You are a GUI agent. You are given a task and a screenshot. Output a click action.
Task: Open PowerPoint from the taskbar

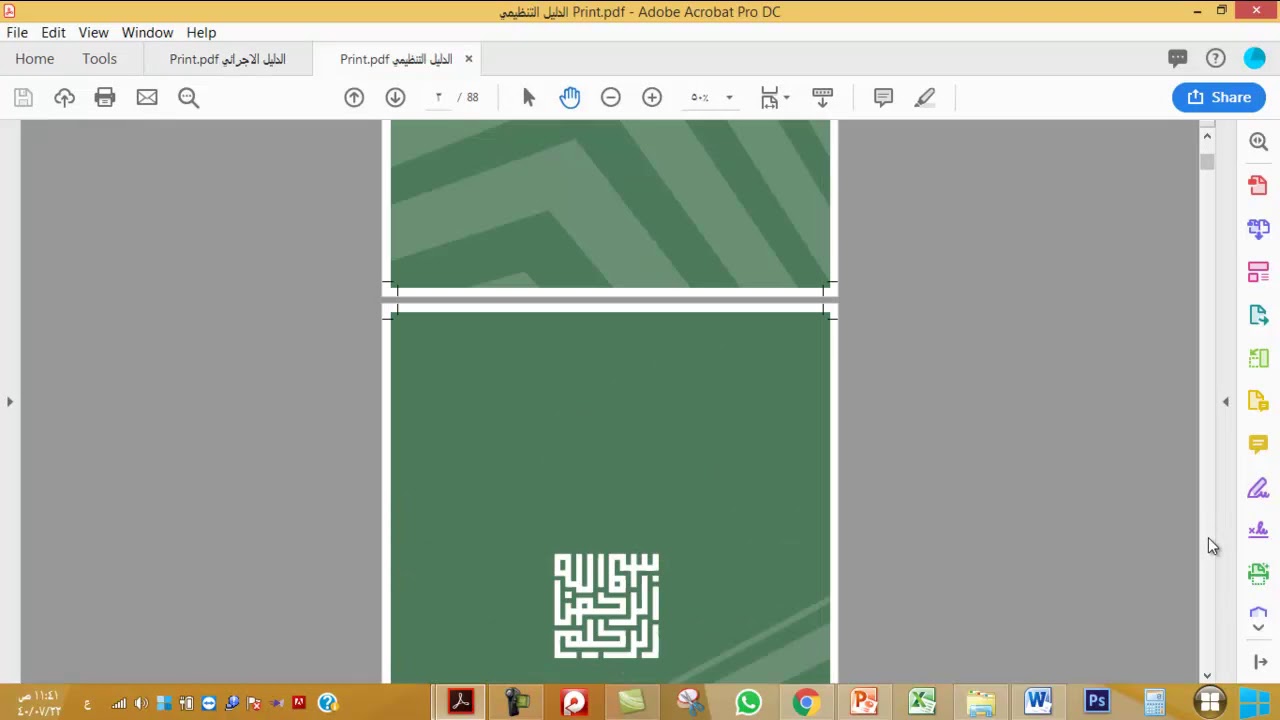864,703
